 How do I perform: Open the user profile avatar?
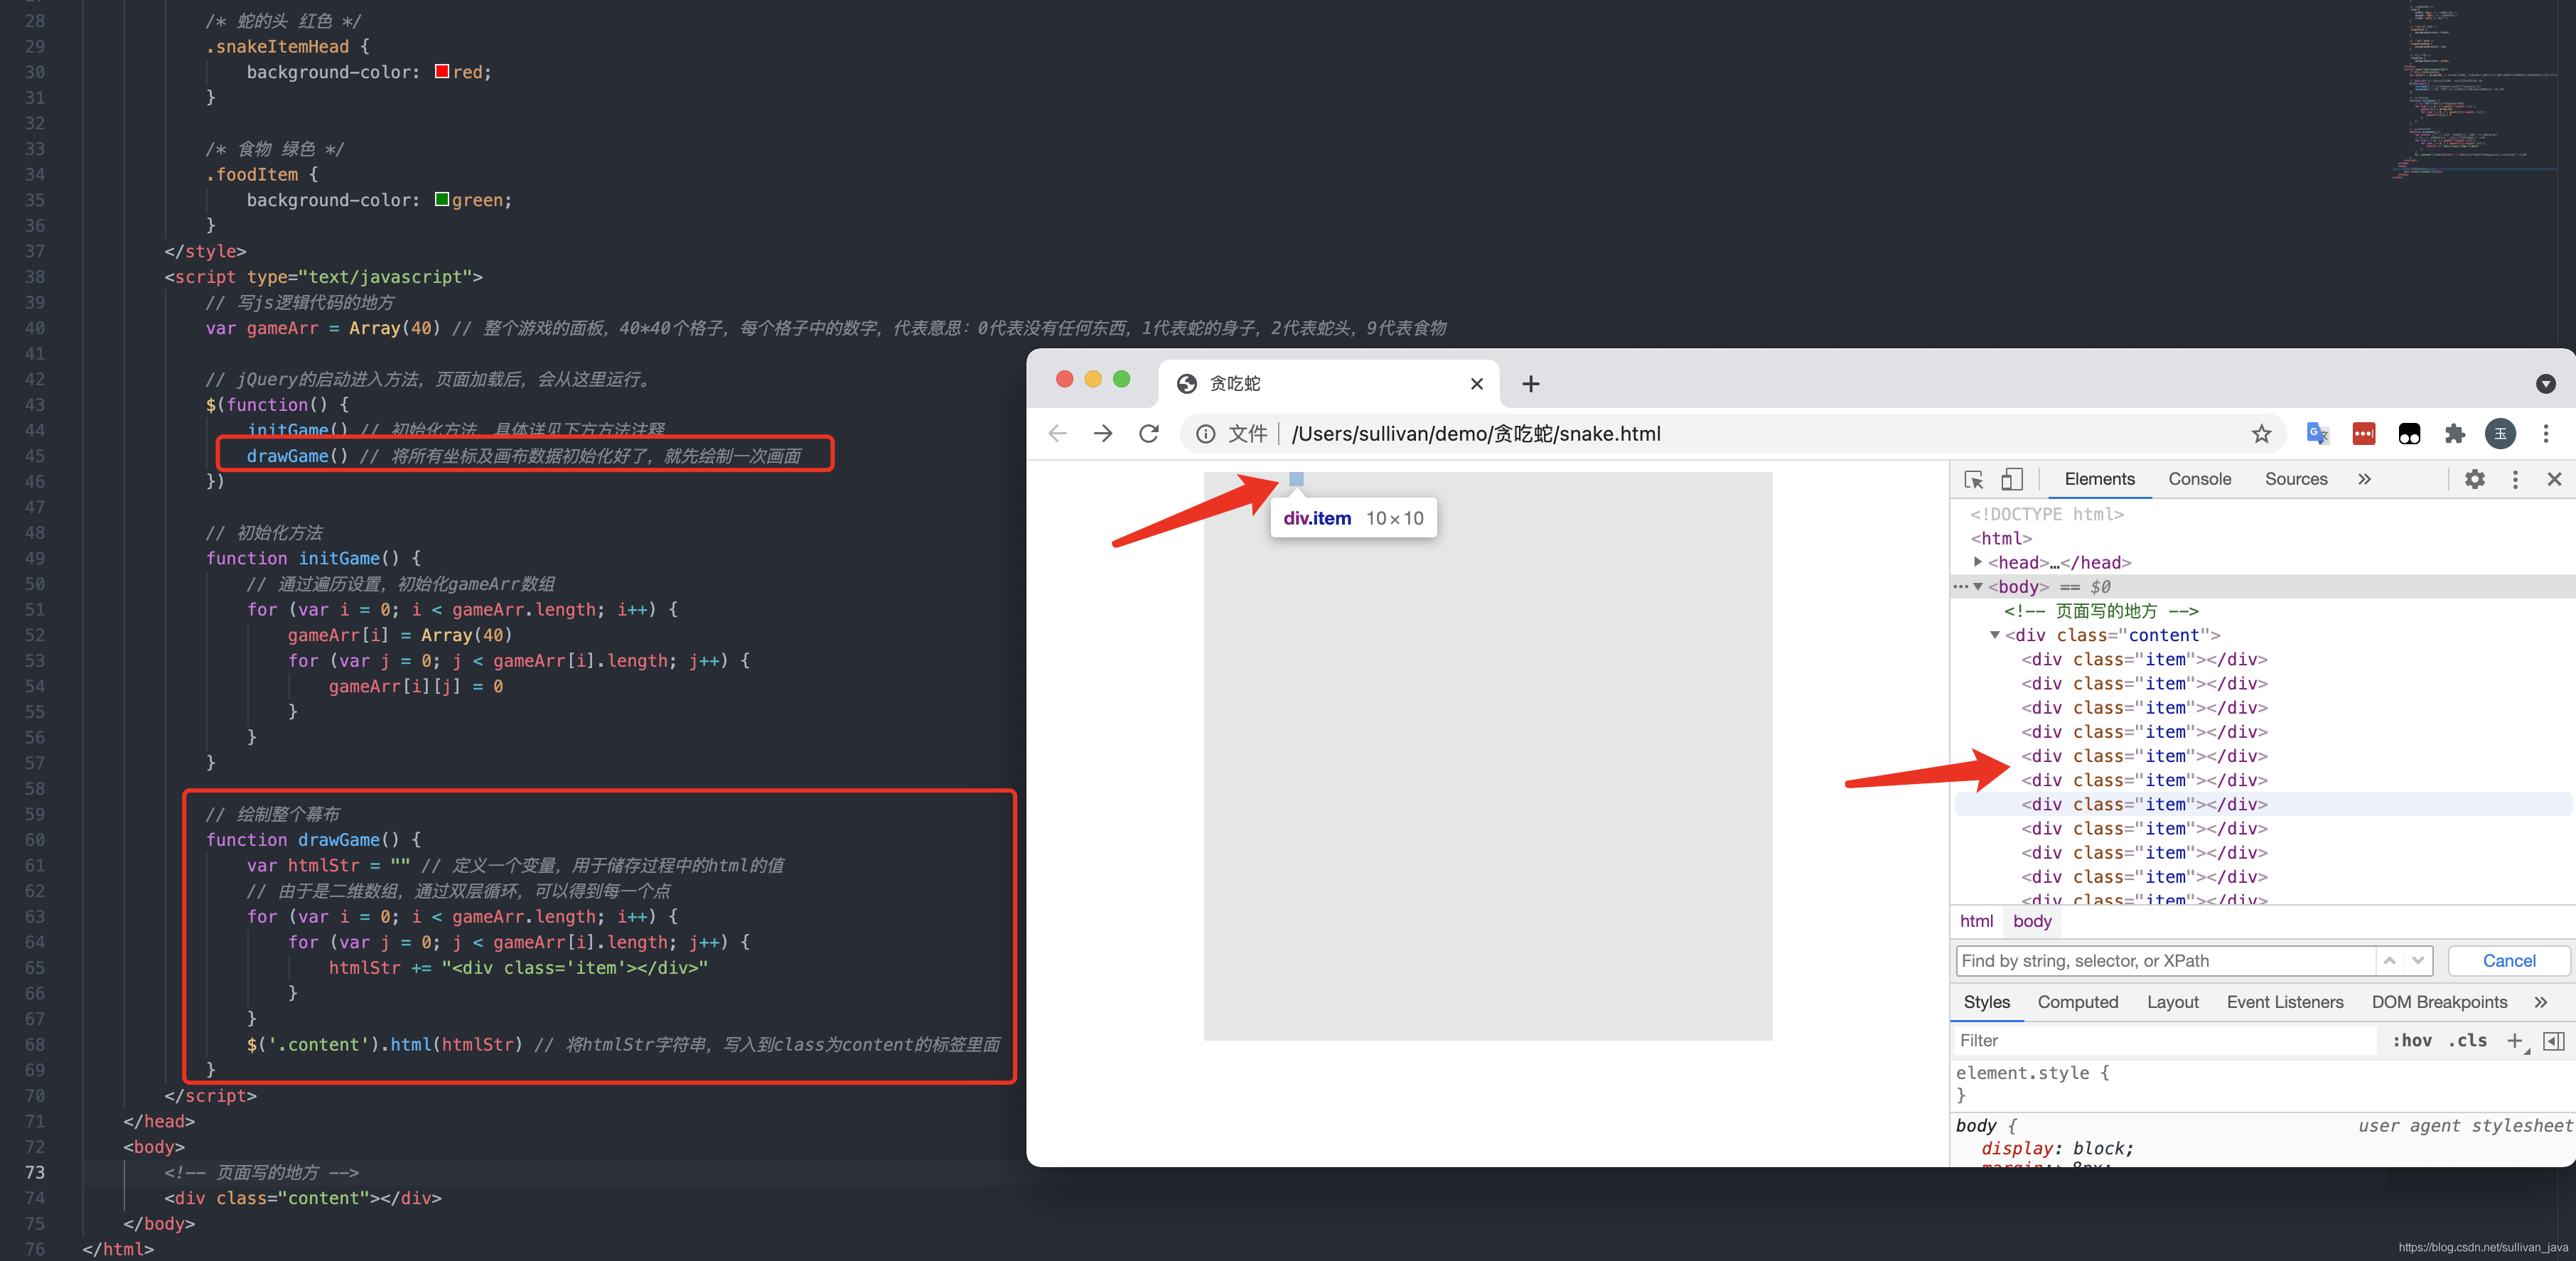click(2500, 434)
